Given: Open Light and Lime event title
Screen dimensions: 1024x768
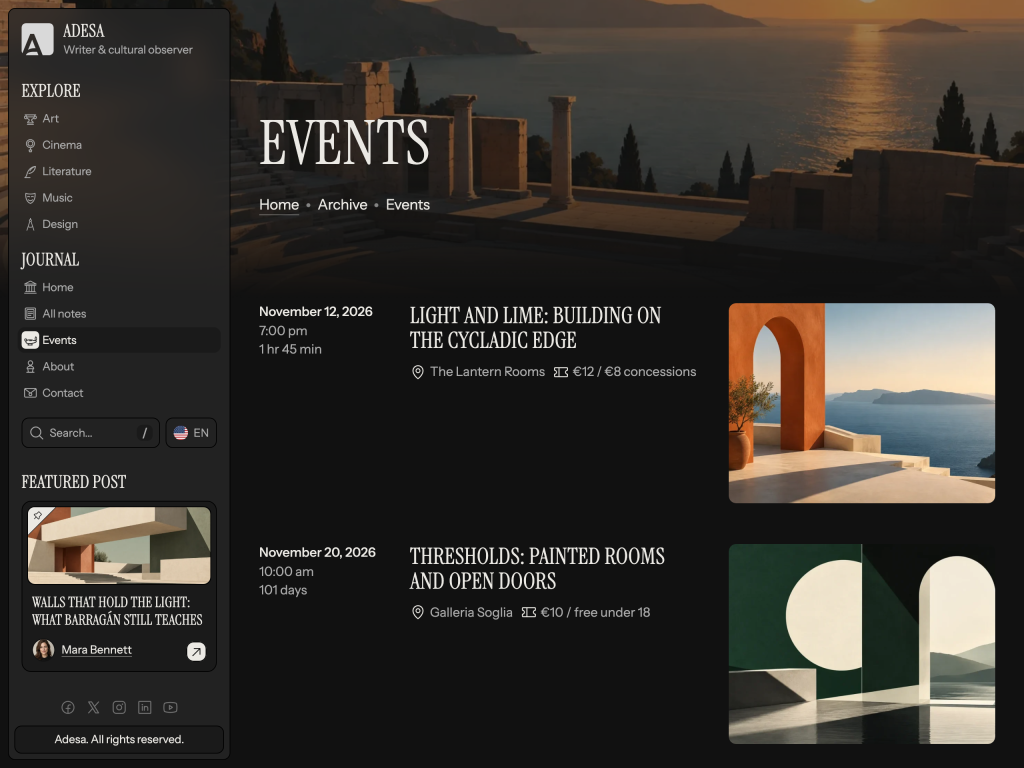Looking at the screenshot, I should (536, 328).
